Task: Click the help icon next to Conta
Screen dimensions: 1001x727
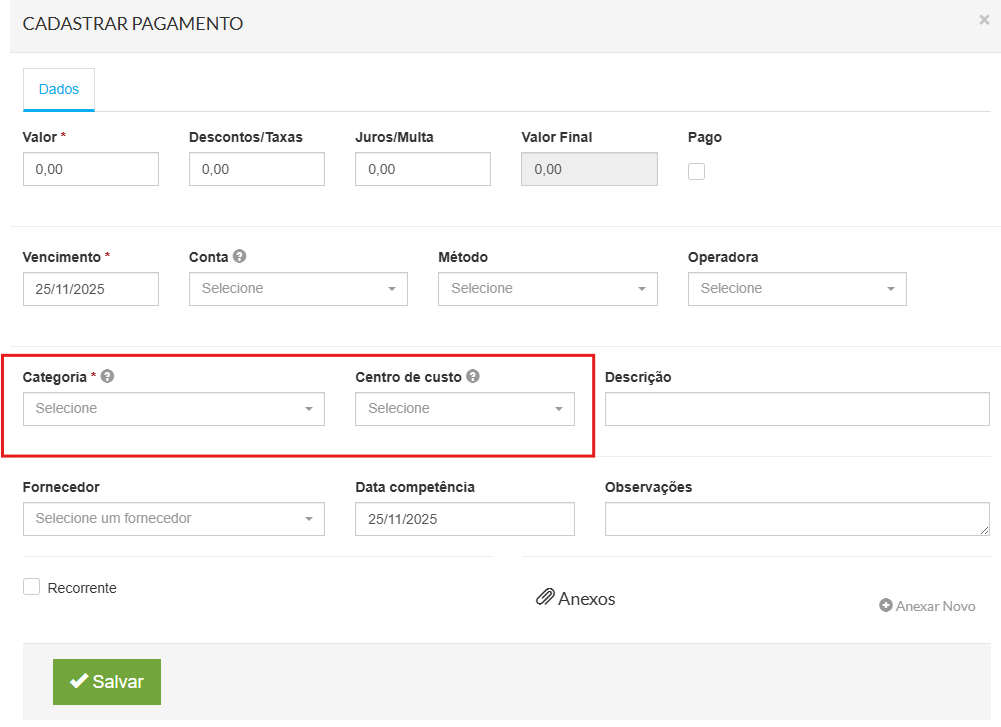Action: [239, 257]
